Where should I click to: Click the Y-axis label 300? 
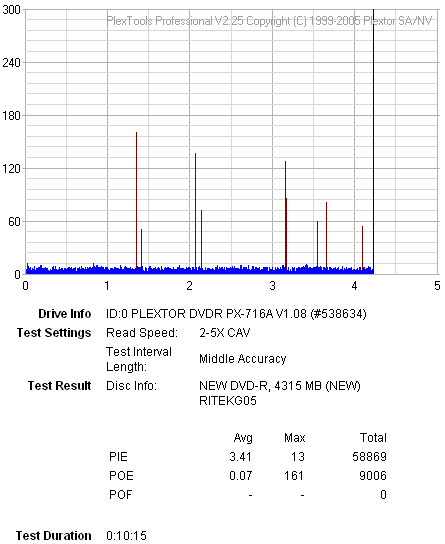pos(11,10)
